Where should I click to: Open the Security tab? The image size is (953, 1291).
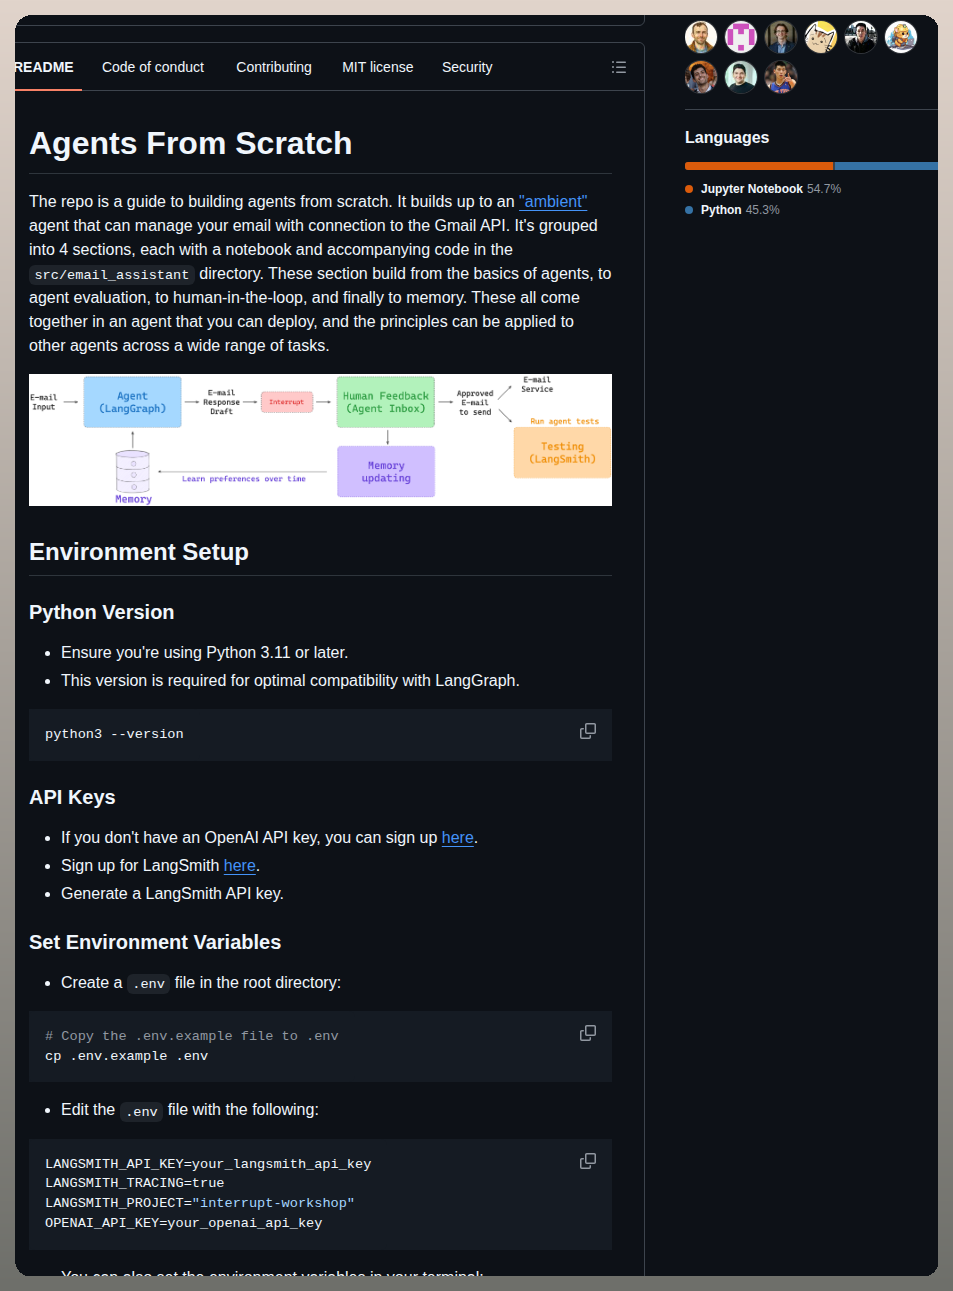pyautogui.click(x=467, y=67)
